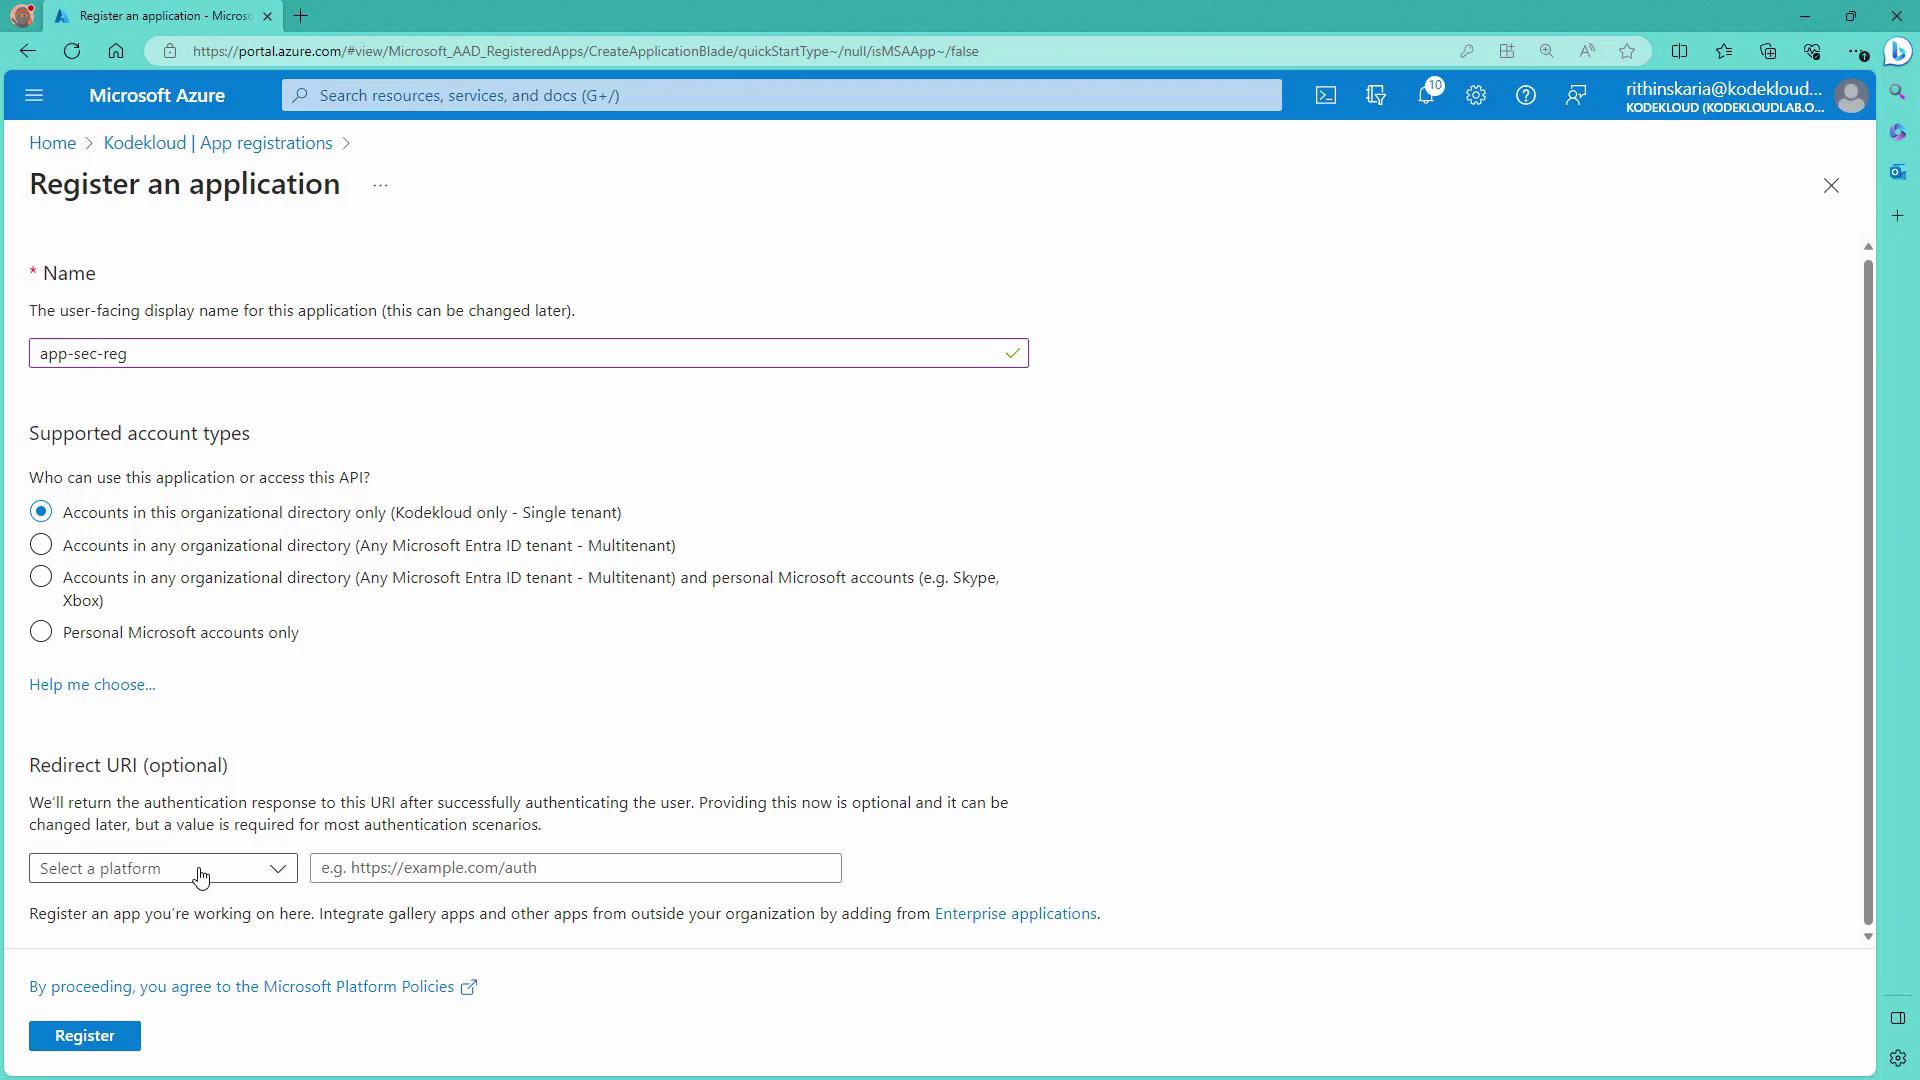Refresh the browser page
This screenshot has height=1080, width=1920.
pyautogui.click(x=72, y=51)
